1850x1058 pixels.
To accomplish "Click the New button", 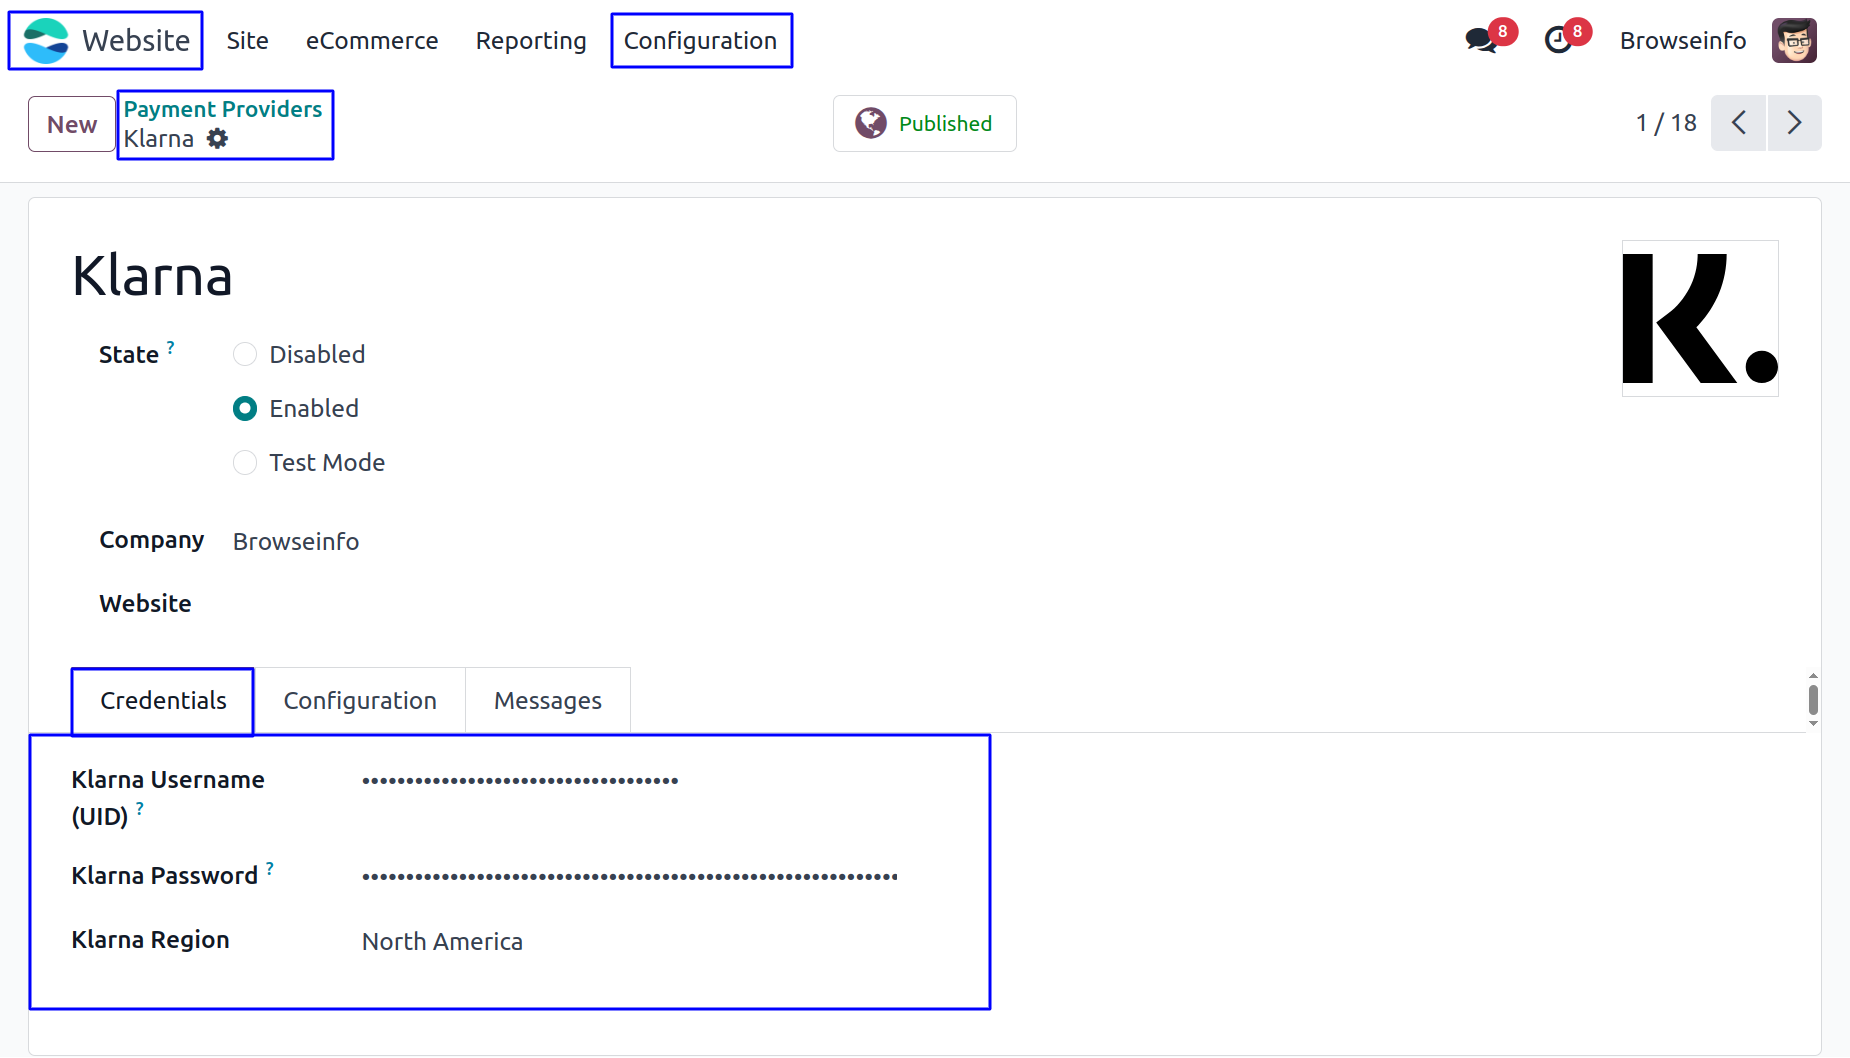I will 72,124.
